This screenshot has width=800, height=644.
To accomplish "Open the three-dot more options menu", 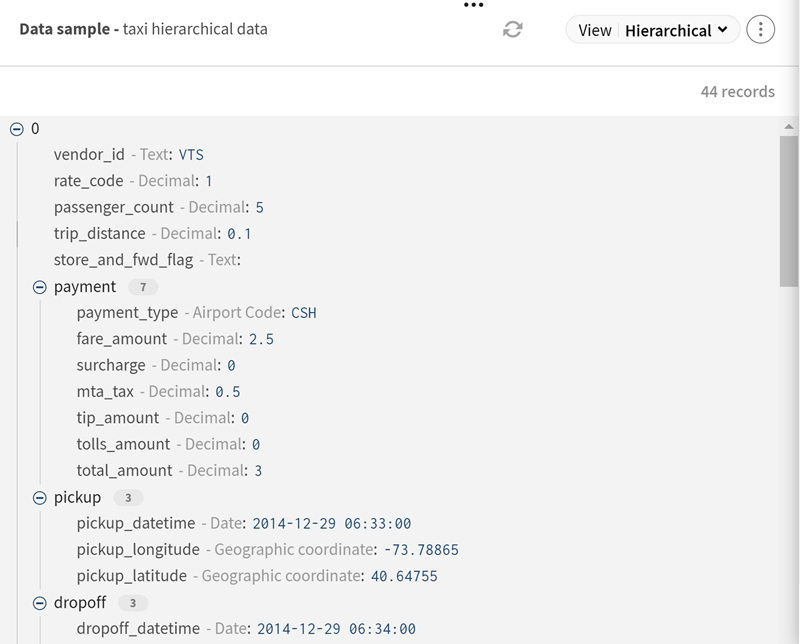I will (760, 30).
